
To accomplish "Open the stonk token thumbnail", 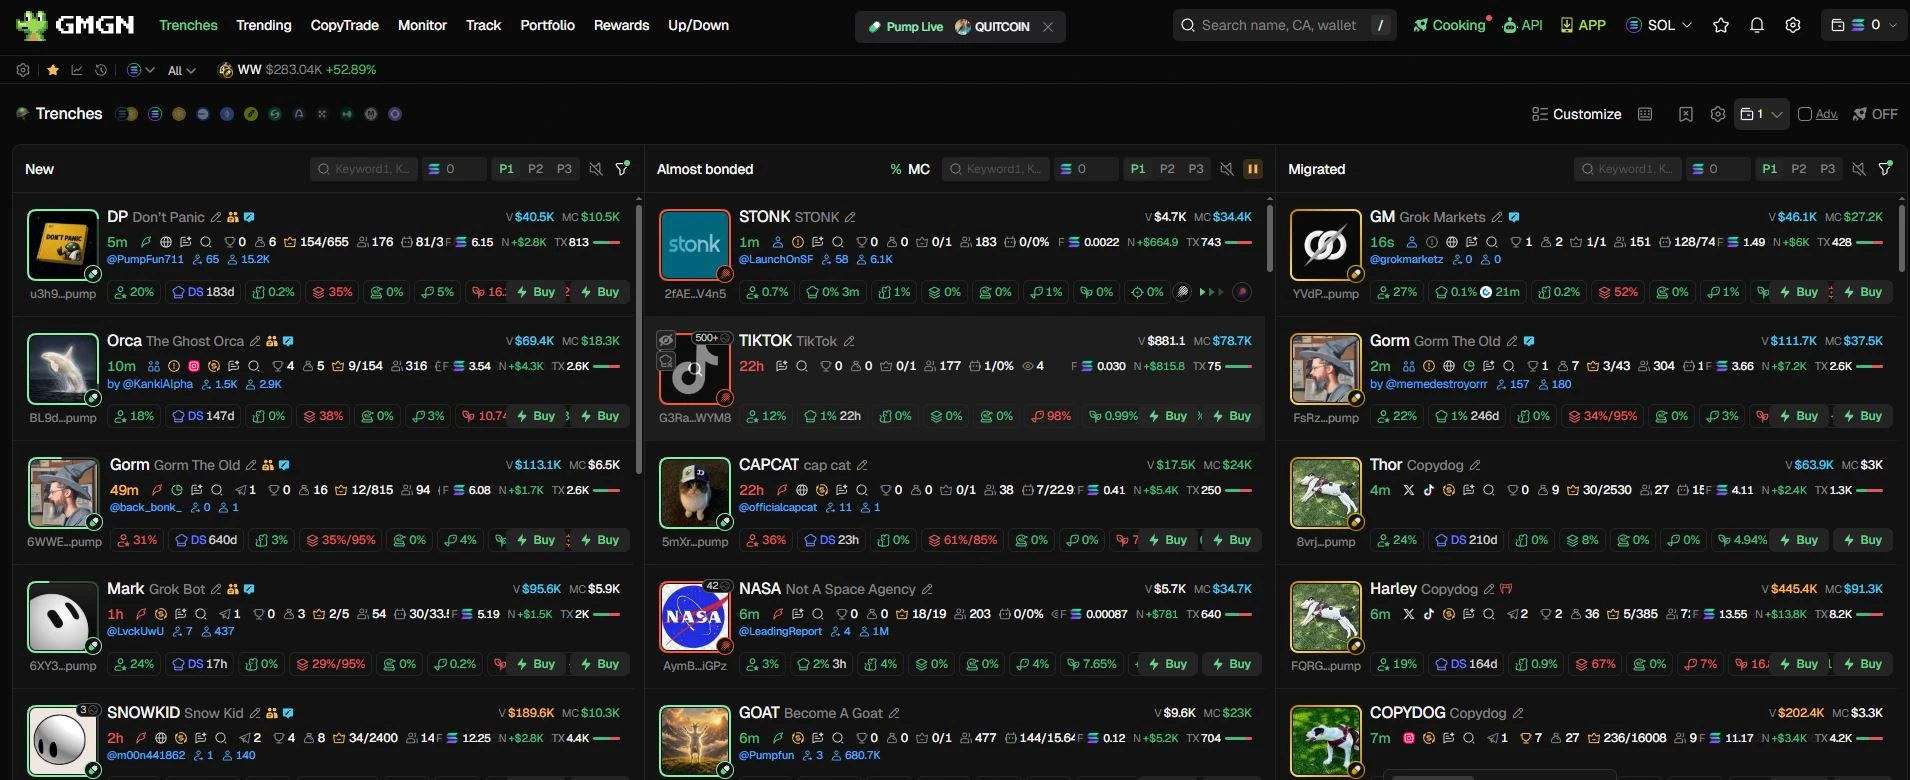I will [694, 245].
